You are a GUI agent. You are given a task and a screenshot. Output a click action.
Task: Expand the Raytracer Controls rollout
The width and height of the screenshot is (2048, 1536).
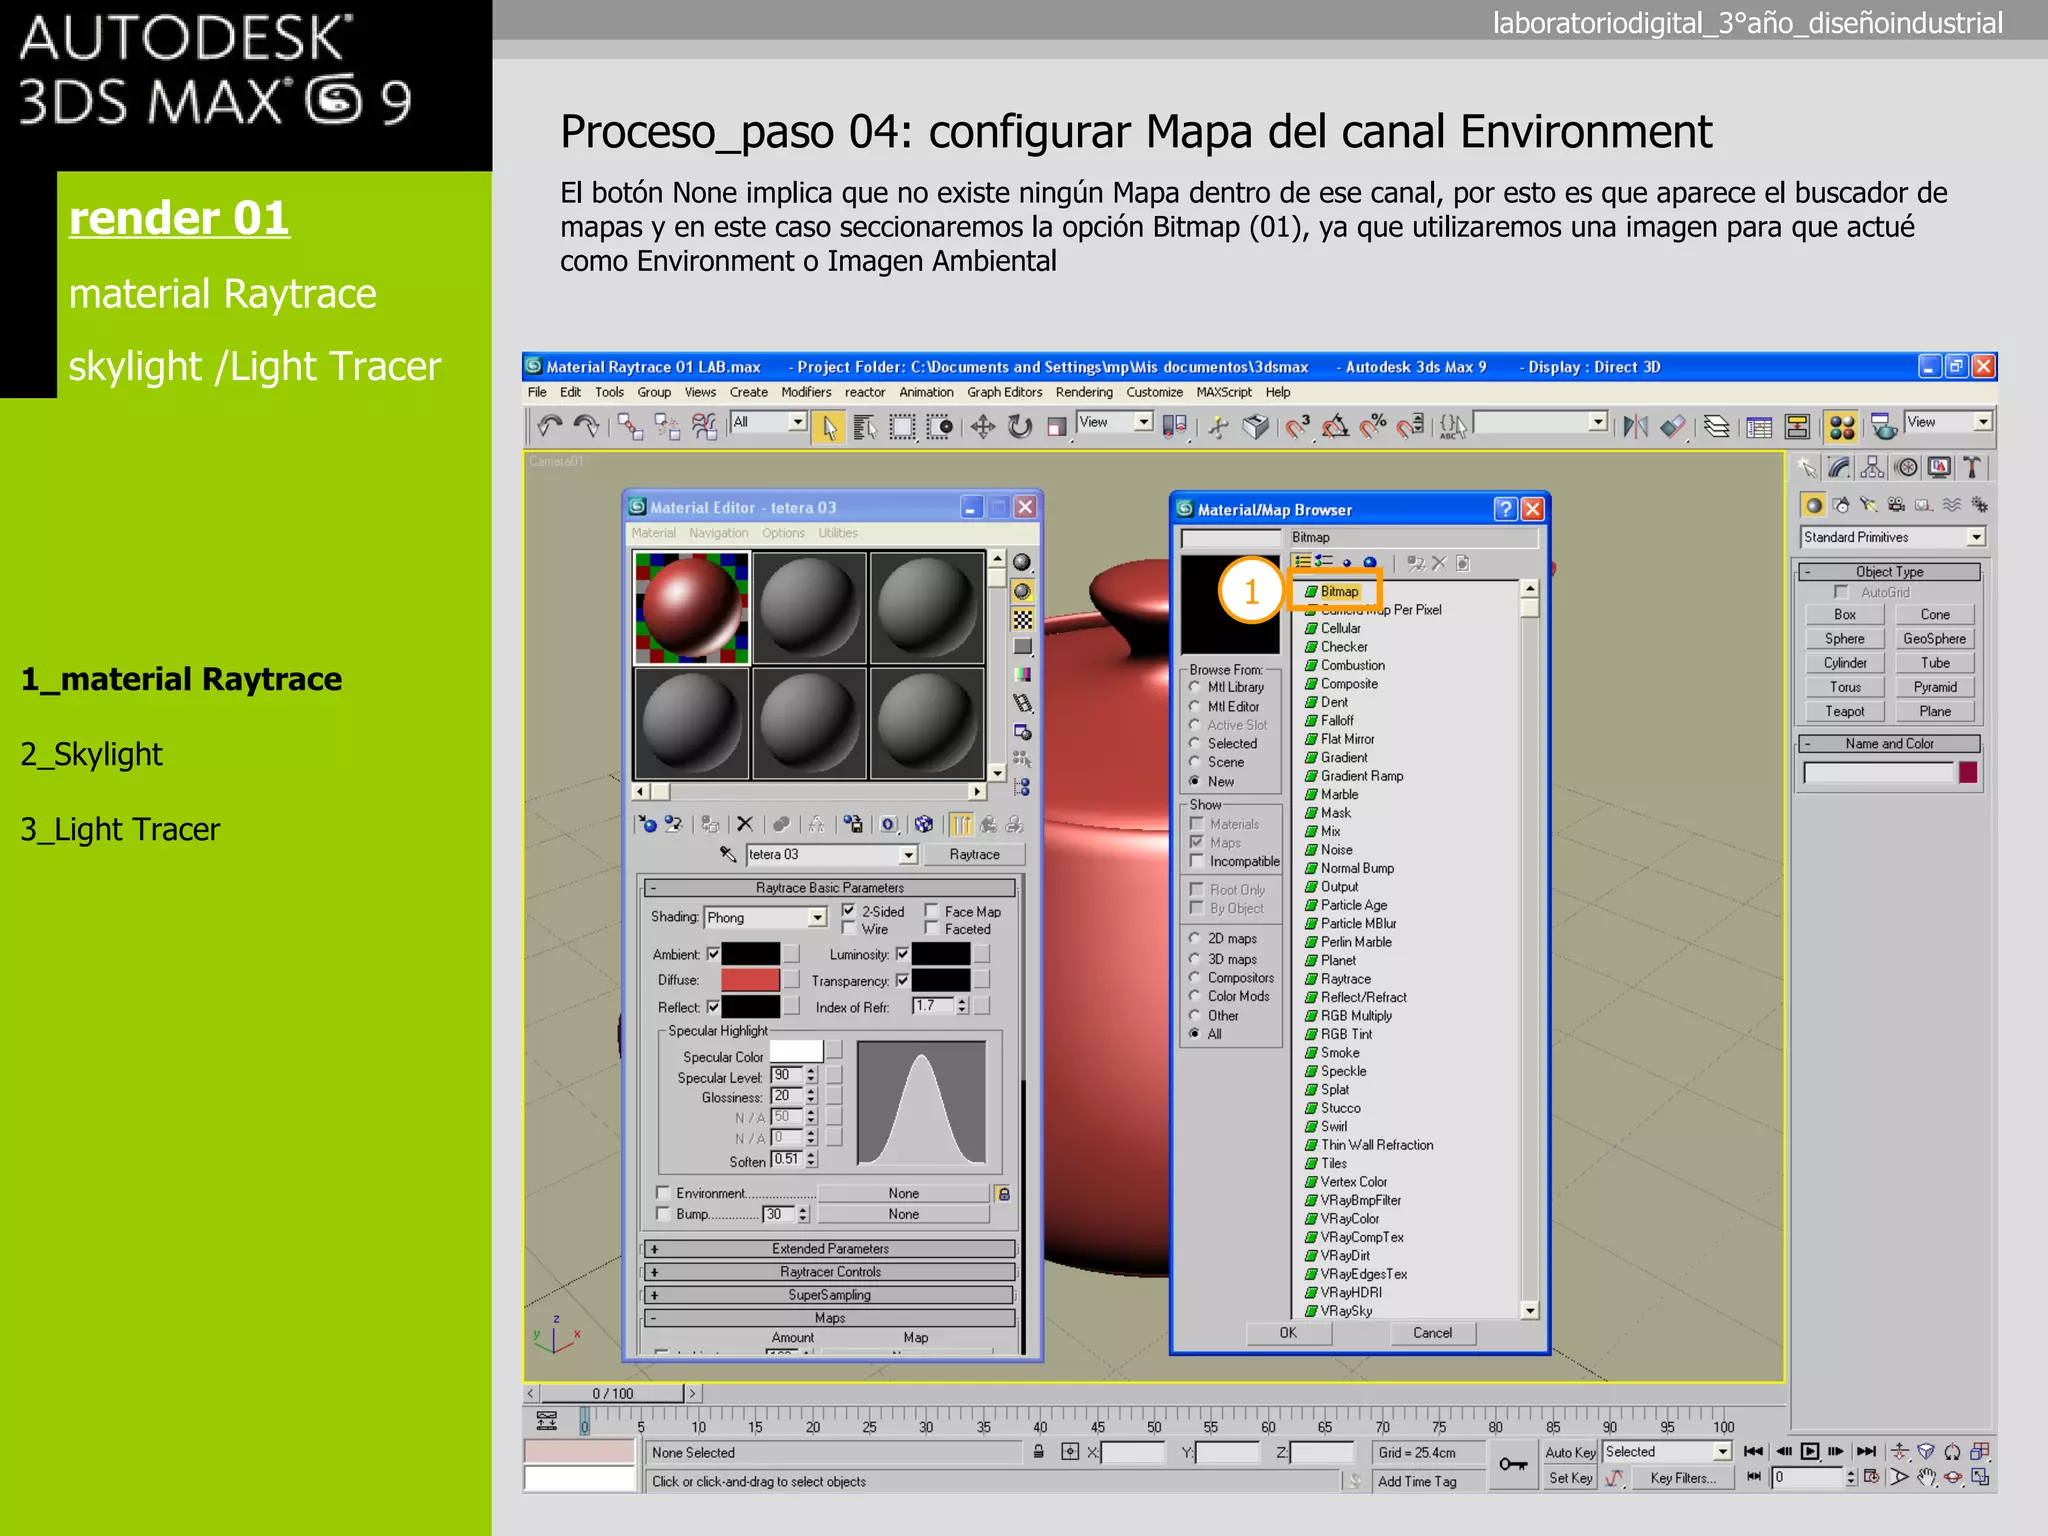[x=829, y=1272]
